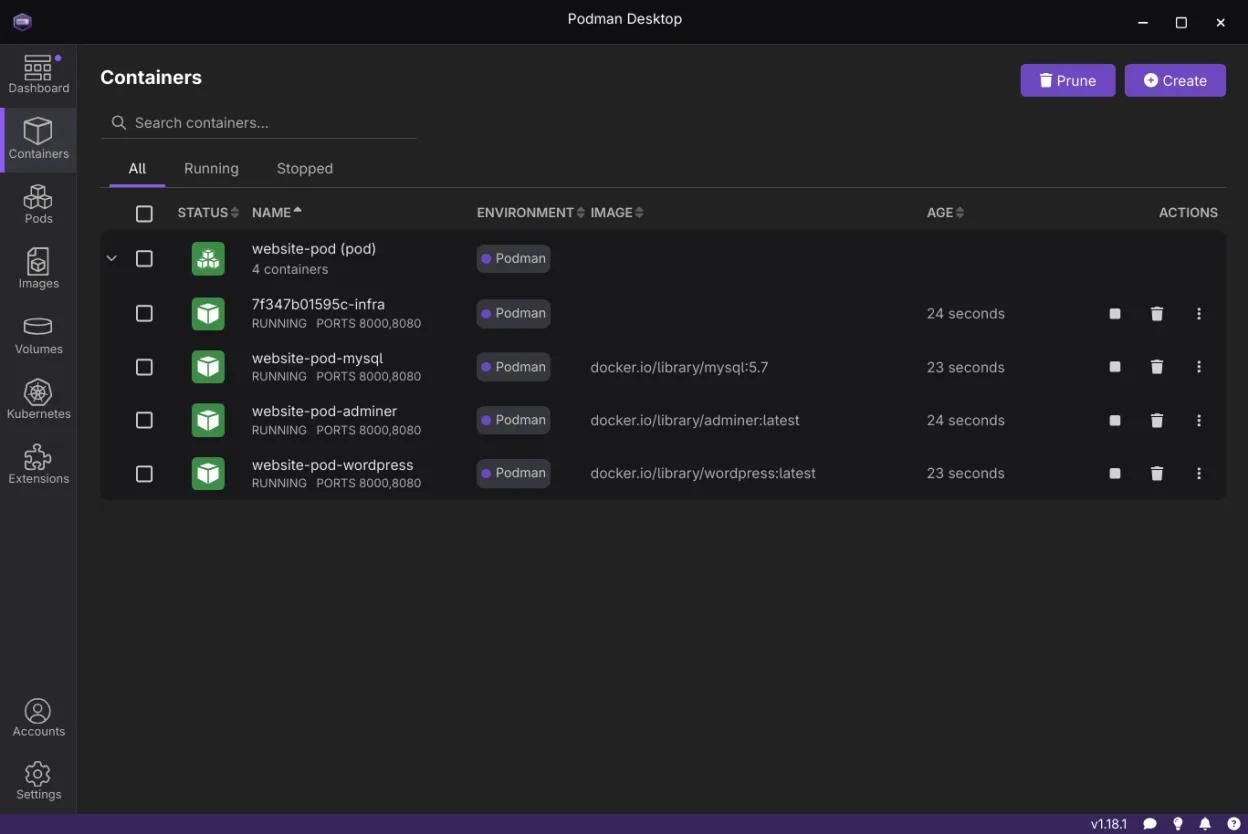Check the website-pod (pod) checkbox
This screenshot has width=1248, height=834.
pyautogui.click(x=144, y=259)
